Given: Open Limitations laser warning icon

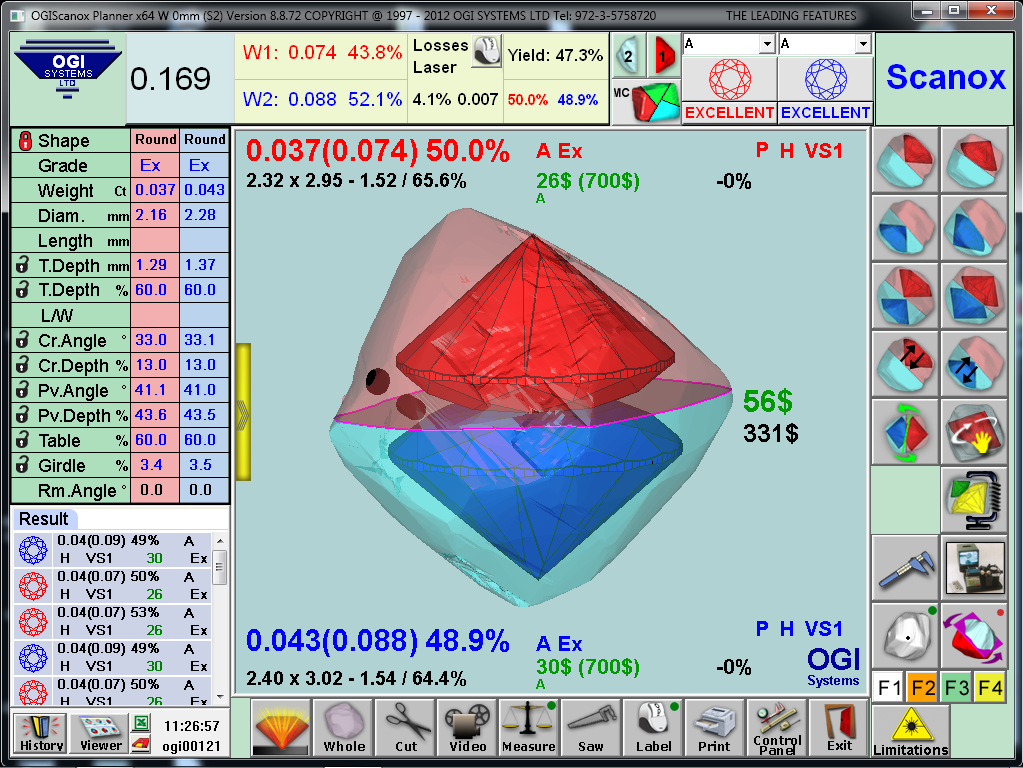Looking at the screenshot, I should pyautogui.click(x=910, y=731).
